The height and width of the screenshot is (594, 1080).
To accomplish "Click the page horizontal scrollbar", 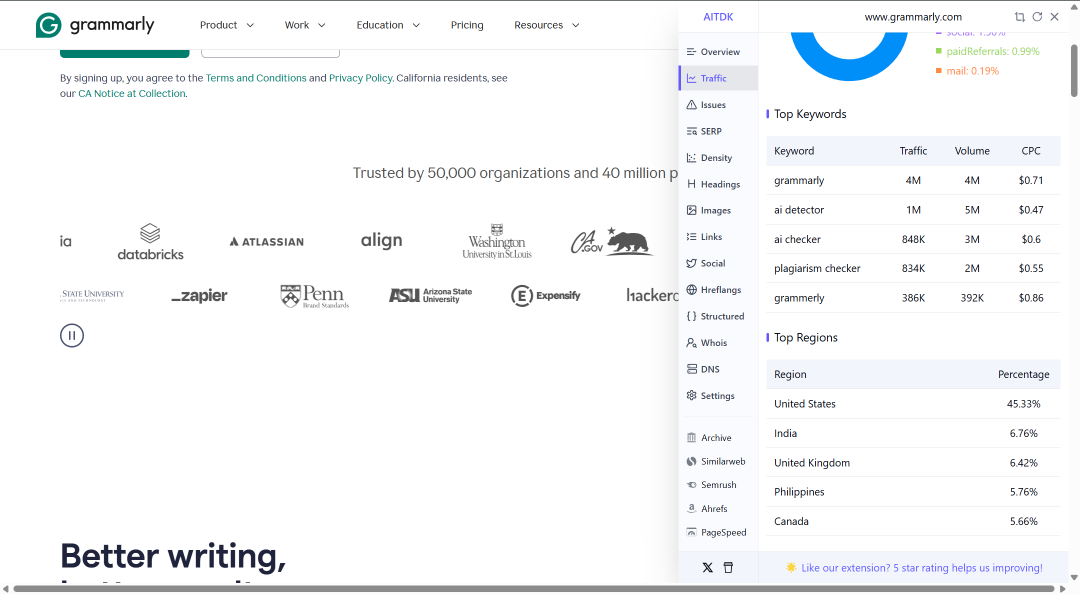I will (534, 589).
